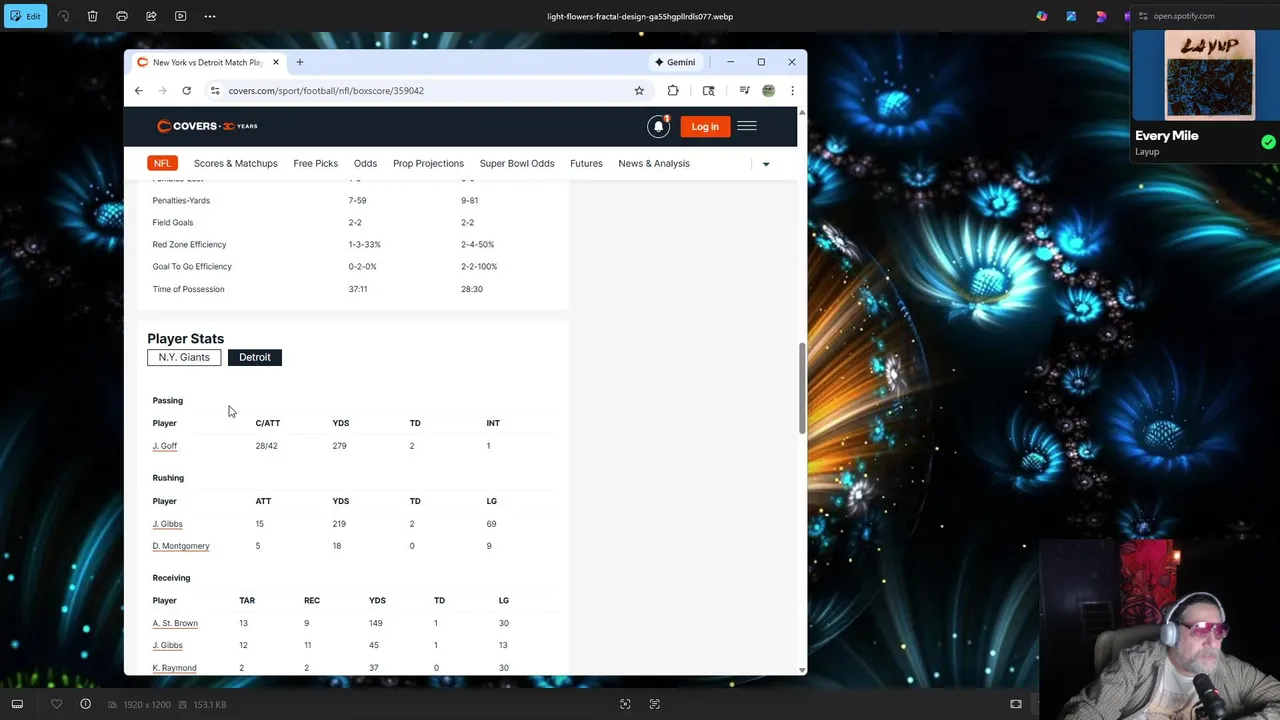Open News & Analysis menu item
Screen dimensions: 1280x720
tap(654, 163)
